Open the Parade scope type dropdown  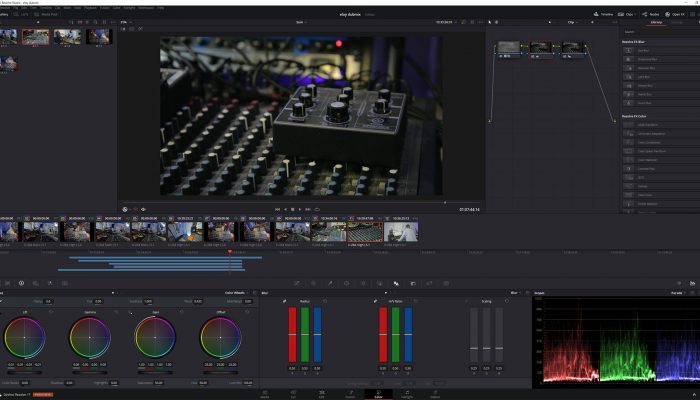[678, 293]
